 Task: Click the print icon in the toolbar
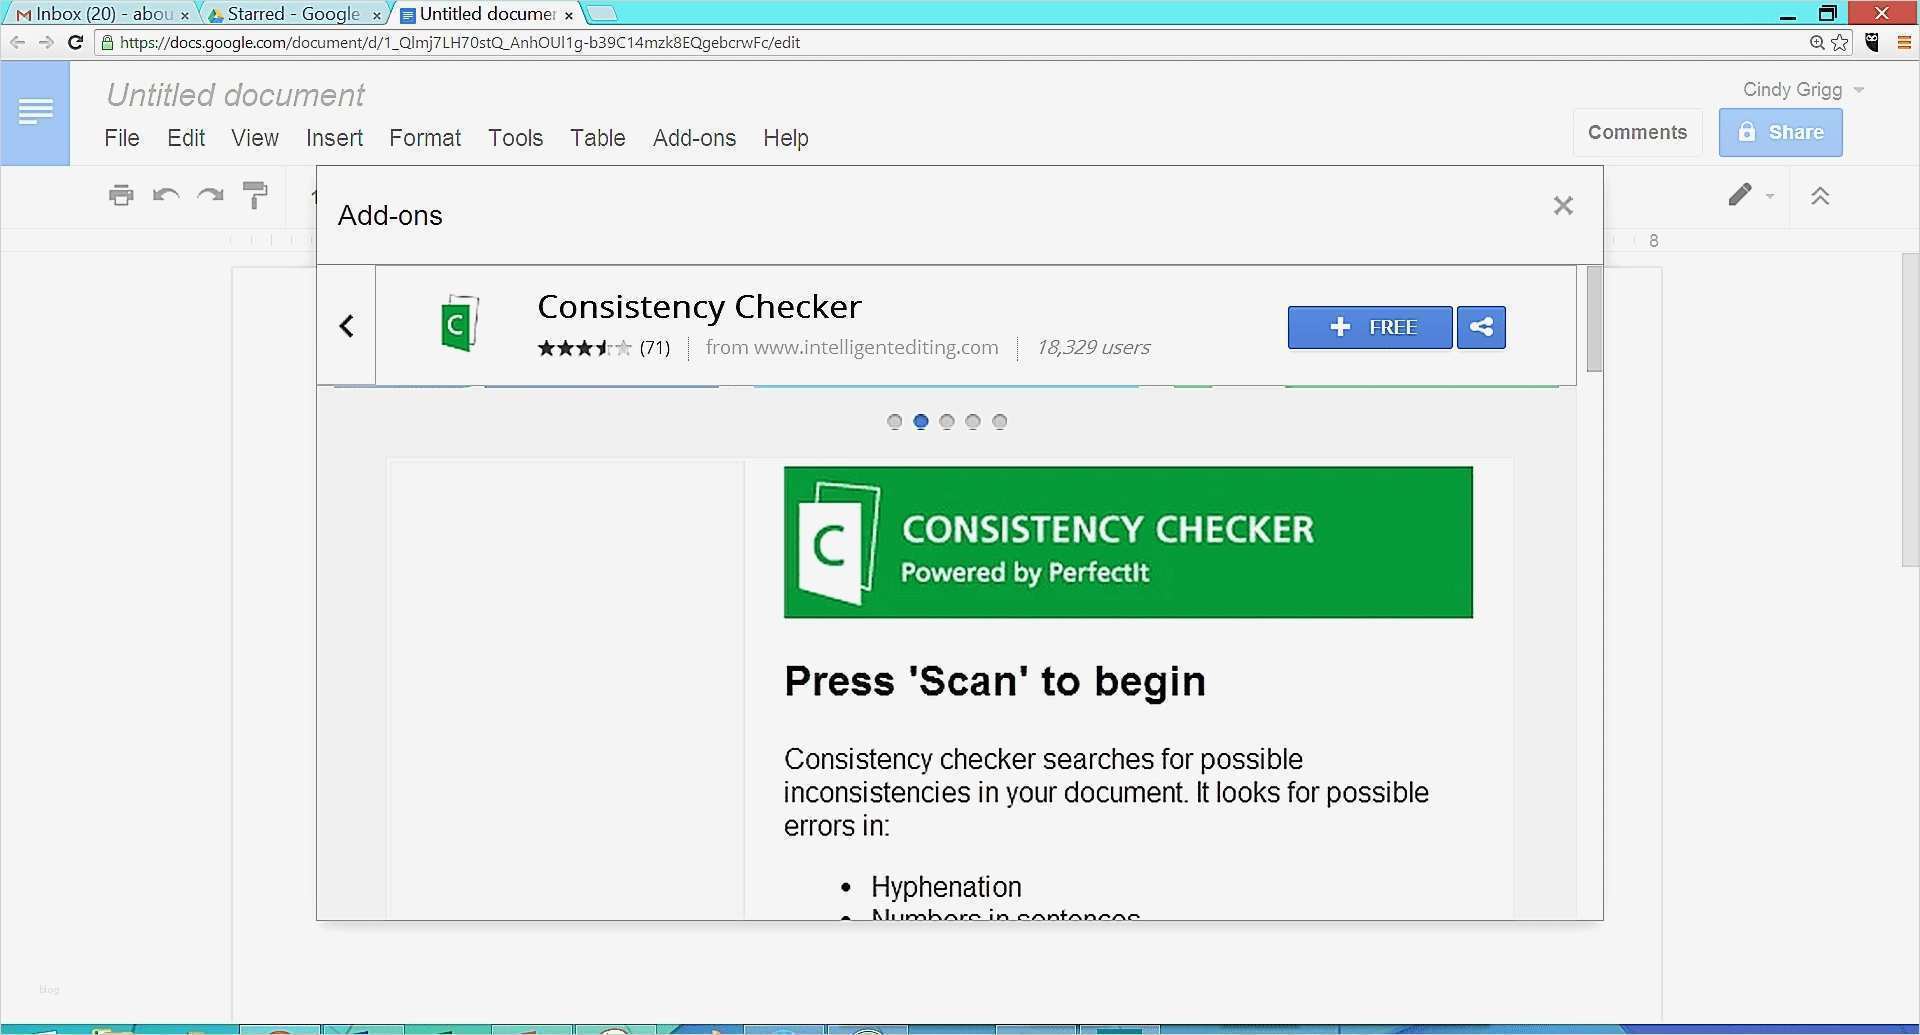pos(121,195)
